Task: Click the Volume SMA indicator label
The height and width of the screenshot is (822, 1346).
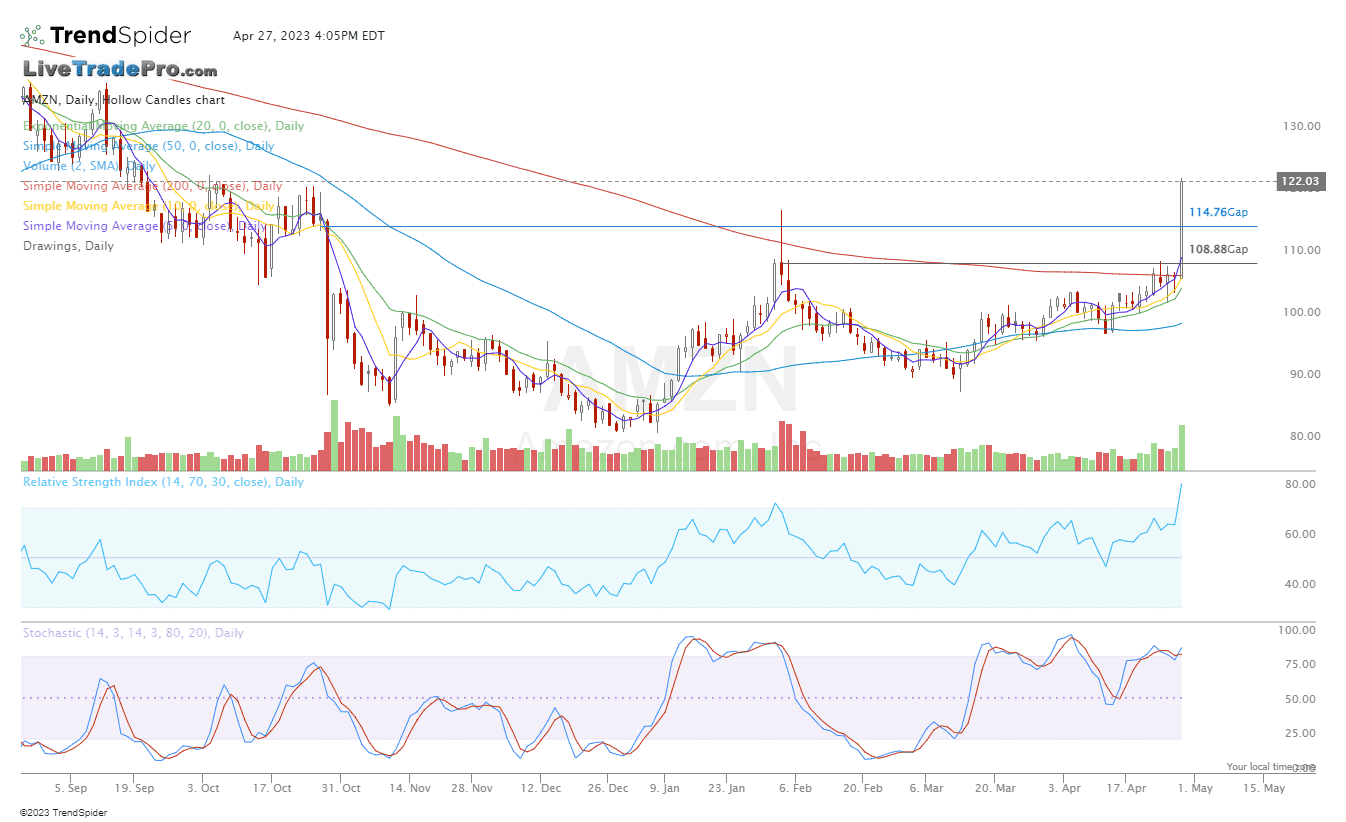Action: tap(89, 166)
